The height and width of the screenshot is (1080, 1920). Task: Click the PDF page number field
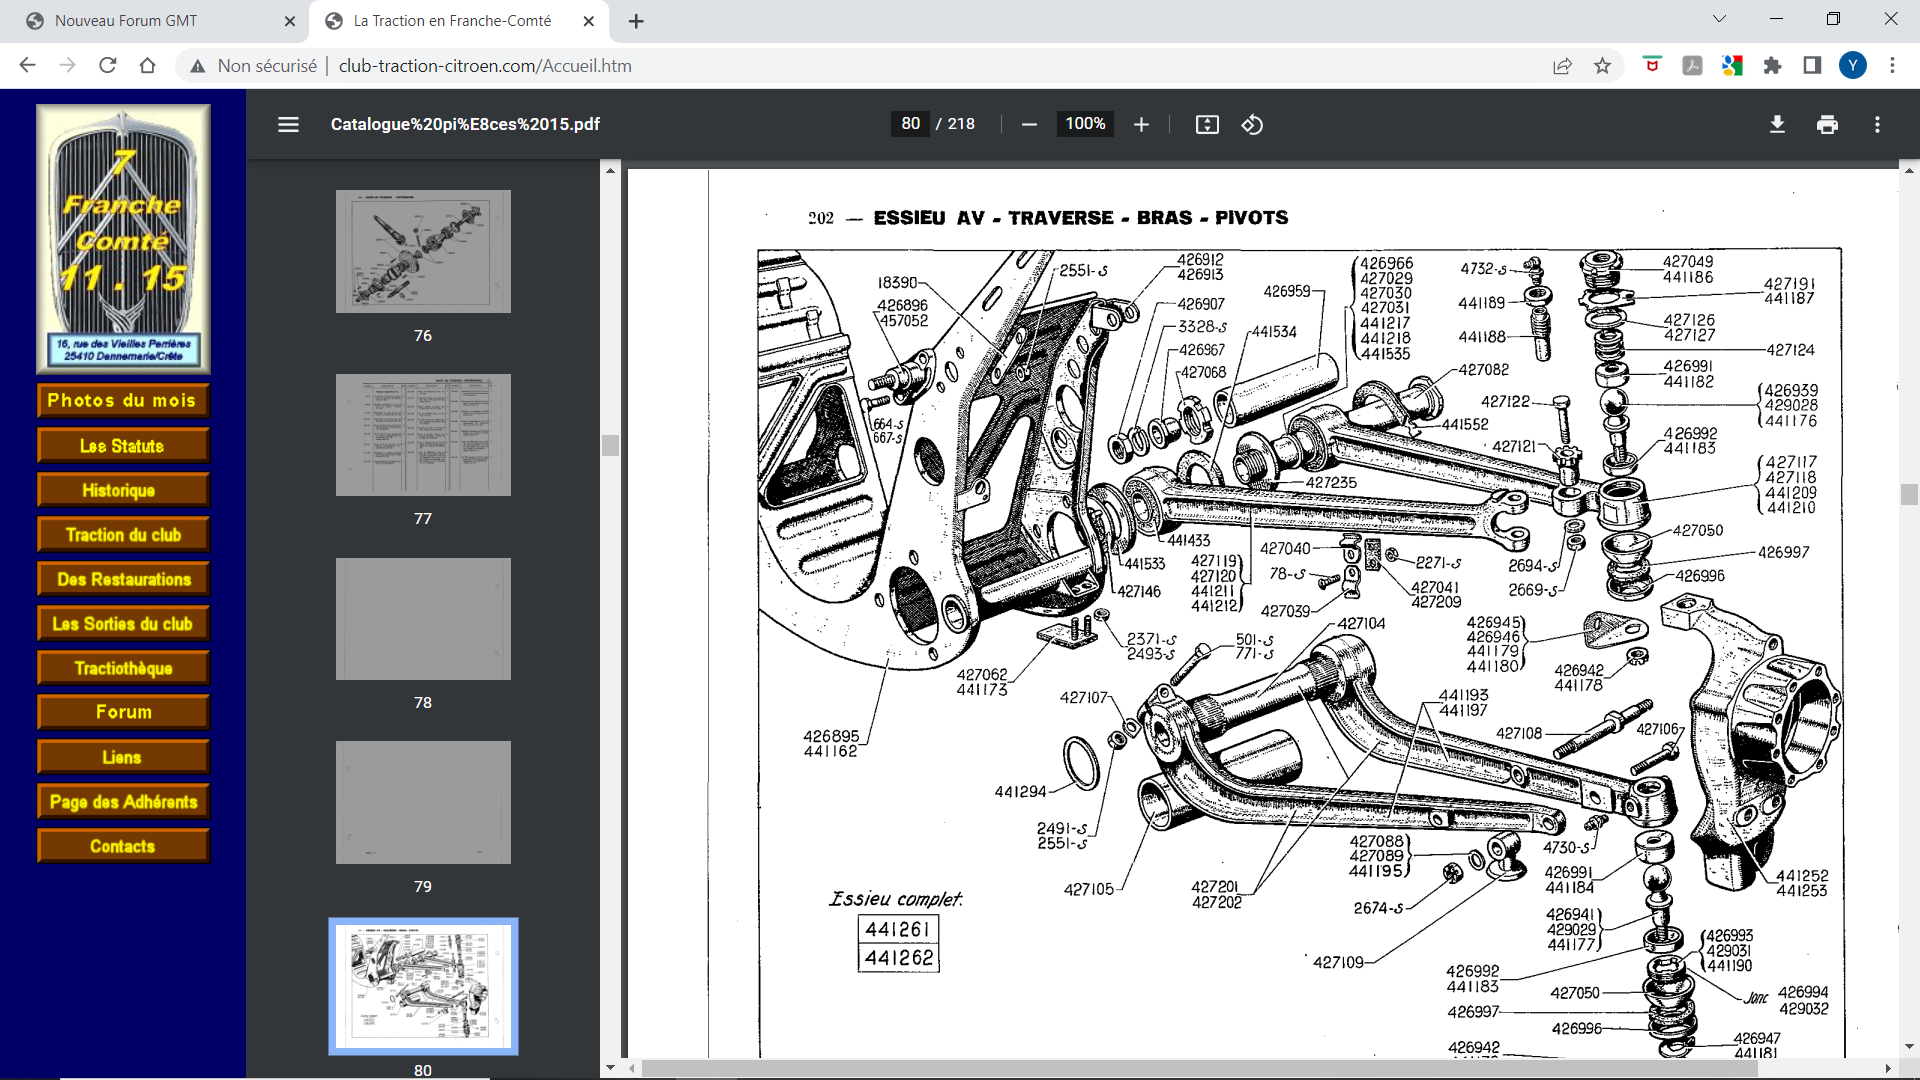pyautogui.click(x=910, y=124)
